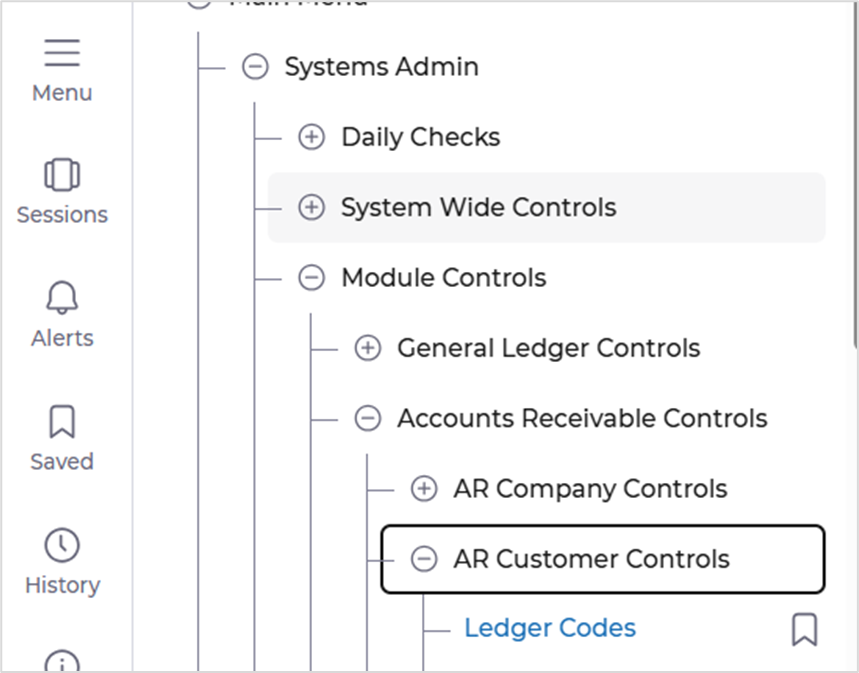Image resolution: width=859 pixels, height=673 pixels.
Task: Select the AR Company Controls label
Action: click(x=590, y=489)
